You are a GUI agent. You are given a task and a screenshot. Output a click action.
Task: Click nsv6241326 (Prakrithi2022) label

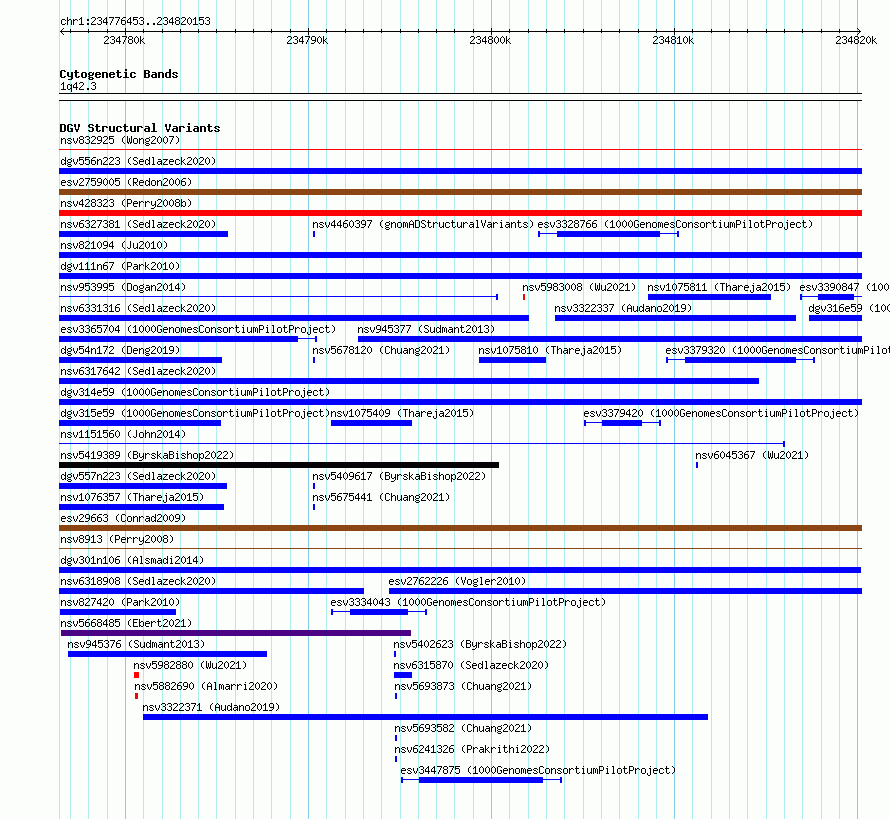pyautogui.click(x=472, y=749)
